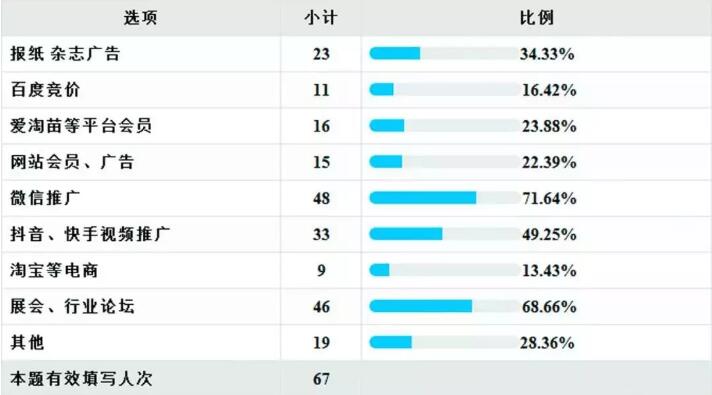Click the 微信推广 row label
The height and width of the screenshot is (395, 712).
(x=45, y=198)
